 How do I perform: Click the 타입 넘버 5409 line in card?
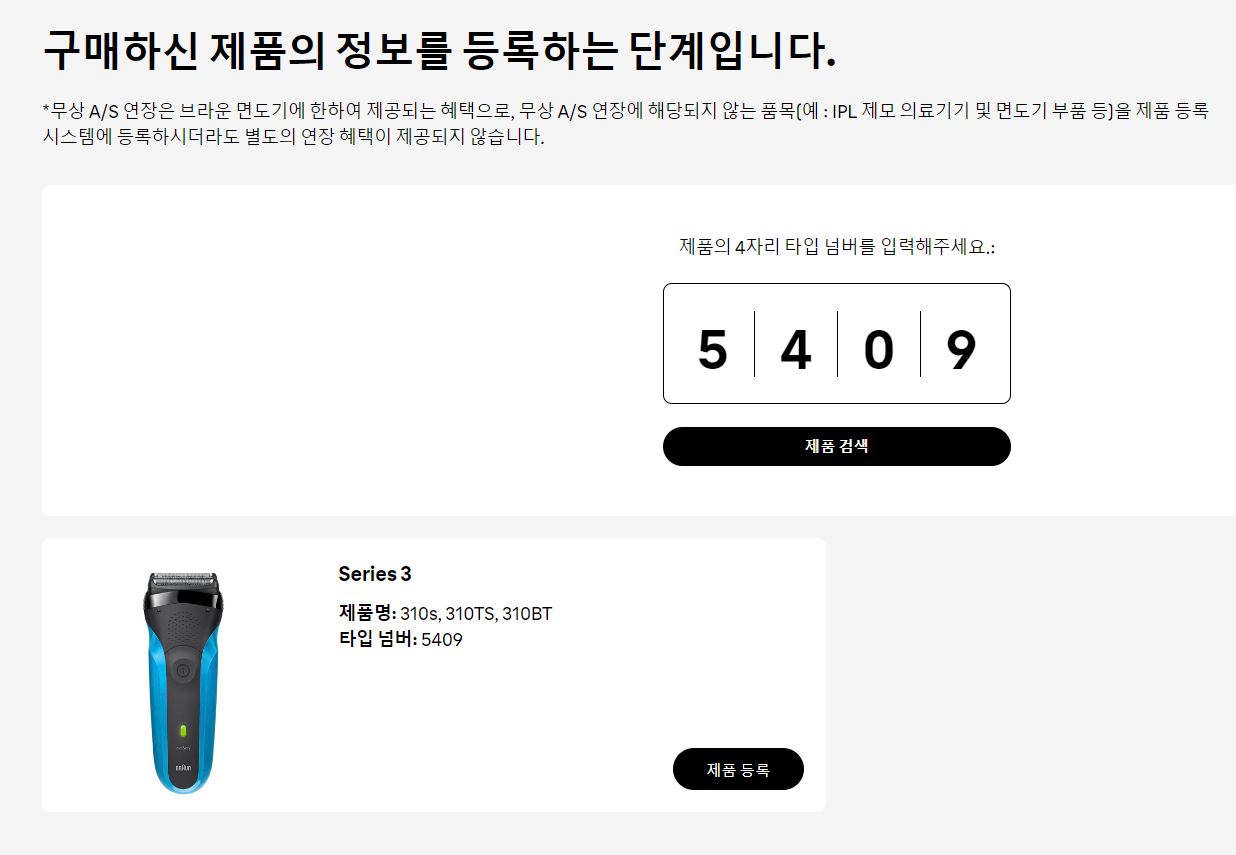[401, 639]
